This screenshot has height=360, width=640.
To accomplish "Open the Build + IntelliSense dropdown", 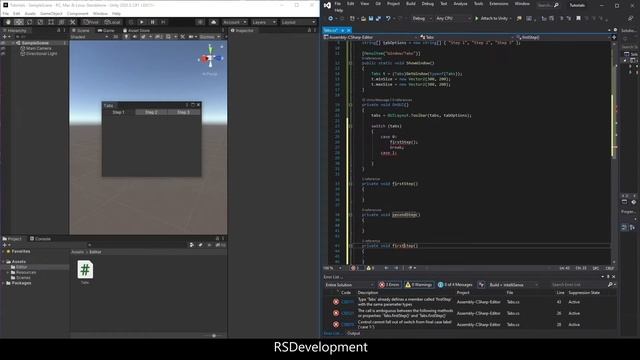I will click(514, 284).
